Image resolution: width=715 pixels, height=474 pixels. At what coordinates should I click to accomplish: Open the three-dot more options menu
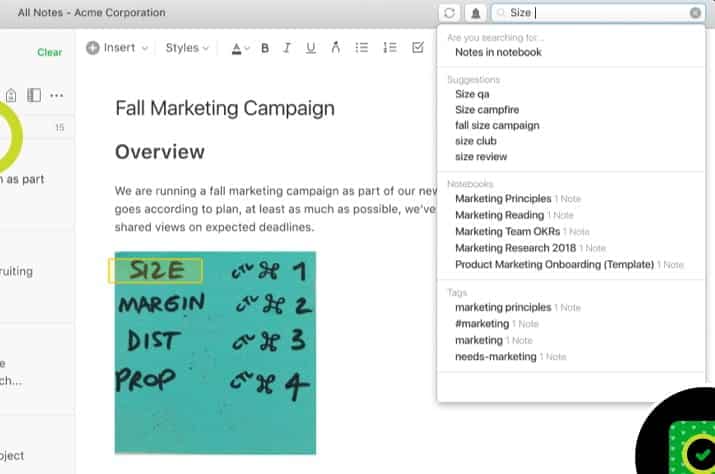click(x=57, y=95)
